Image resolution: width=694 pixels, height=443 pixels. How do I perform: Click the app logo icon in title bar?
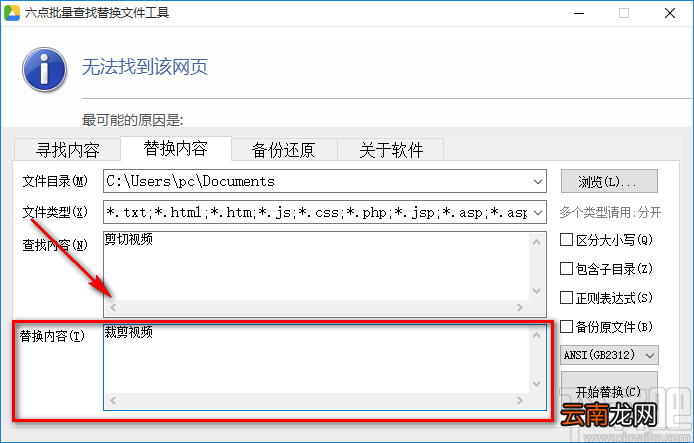click(x=12, y=13)
